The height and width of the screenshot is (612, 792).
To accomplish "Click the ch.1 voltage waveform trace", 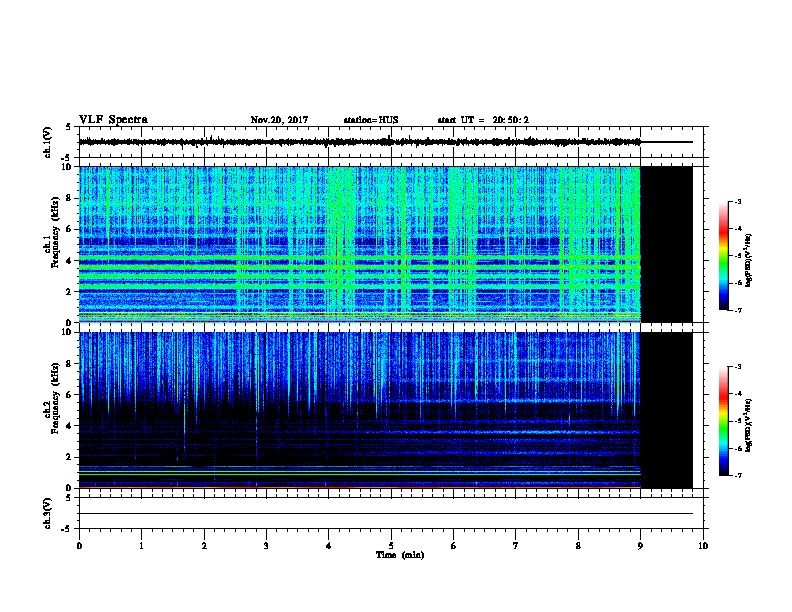I will pos(359,142).
